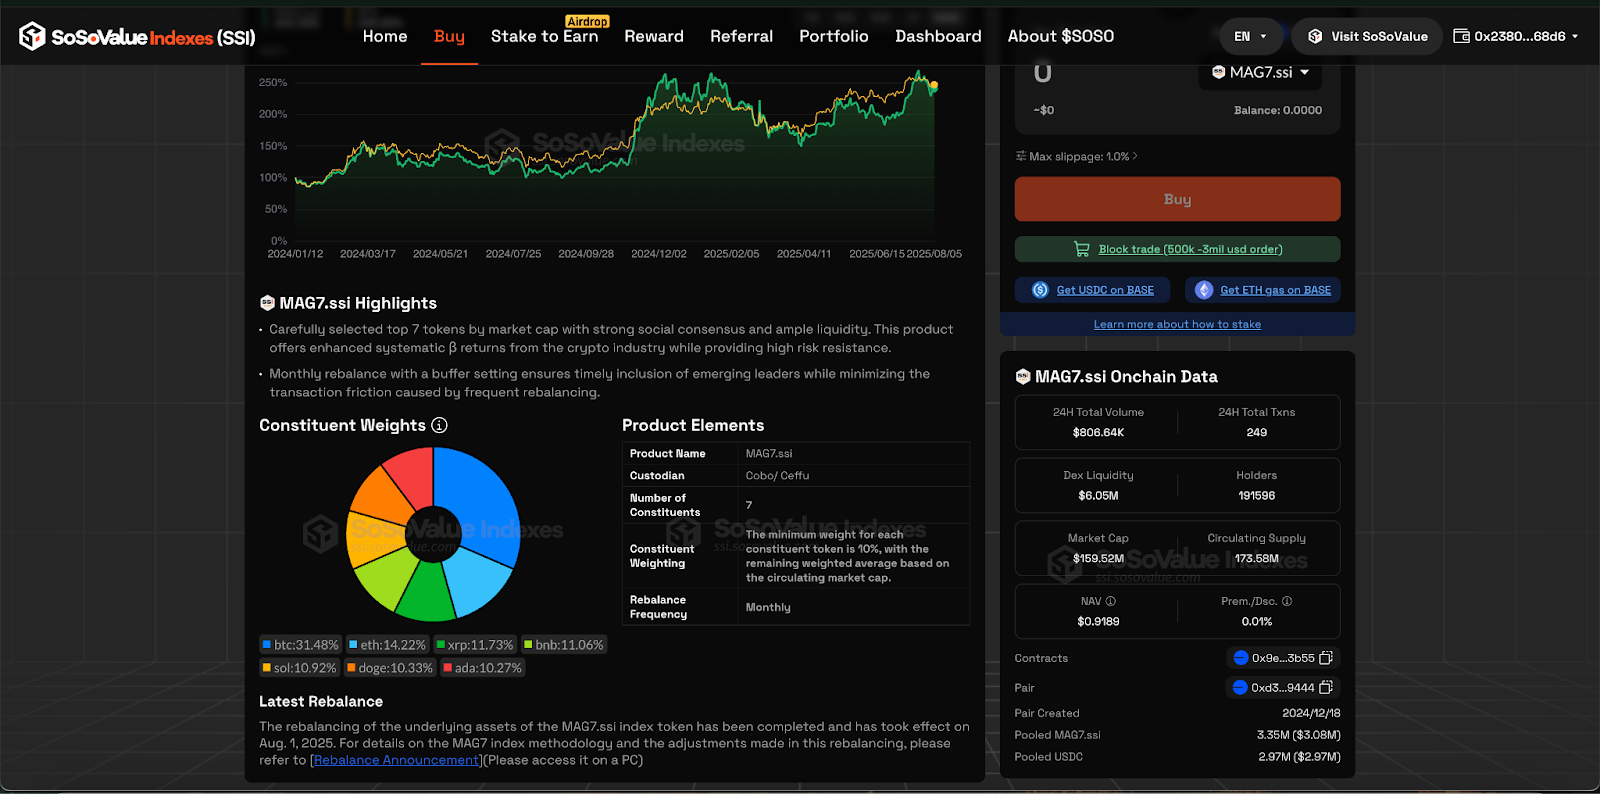Click the orange Buy button
The width and height of the screenshot is (1600, 794).
pyautogui.click(x=1177, y=199)
